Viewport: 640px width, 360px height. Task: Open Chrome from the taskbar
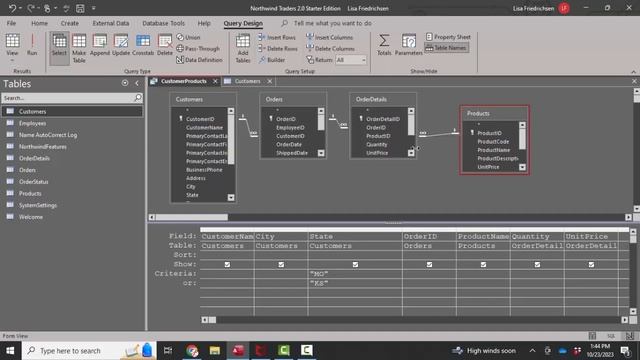pyautogui.click(x=192, y=350)
